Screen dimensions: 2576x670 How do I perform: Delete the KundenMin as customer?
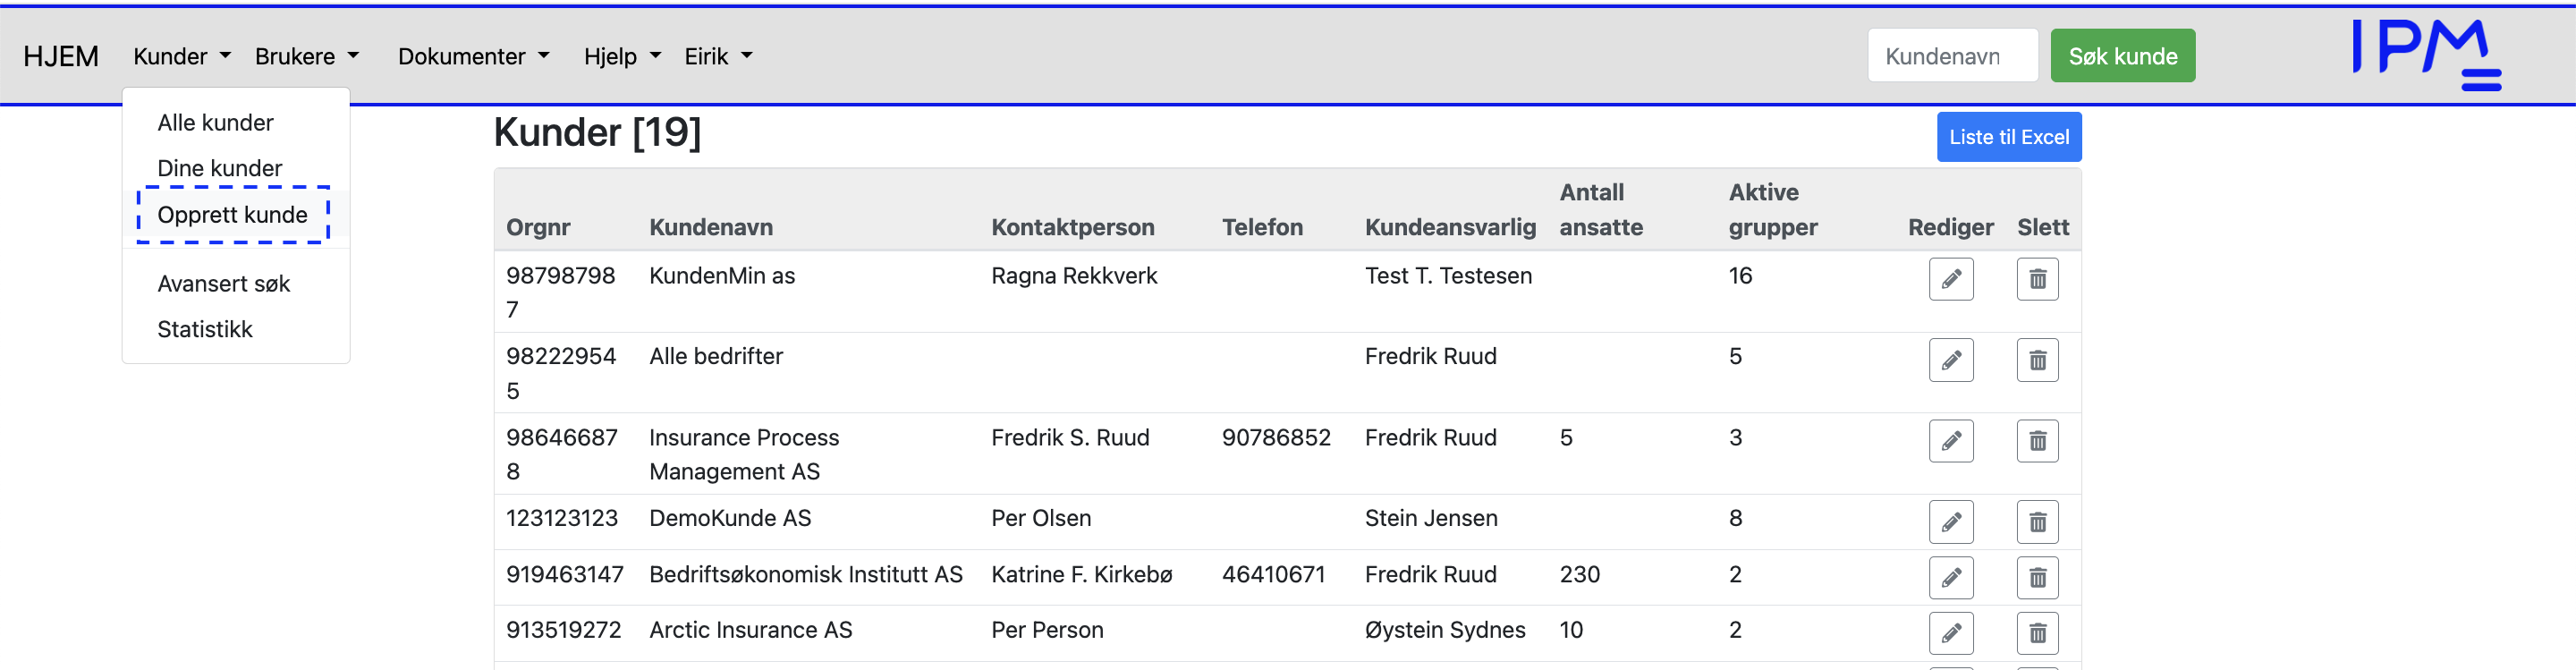click(2037, 279)
